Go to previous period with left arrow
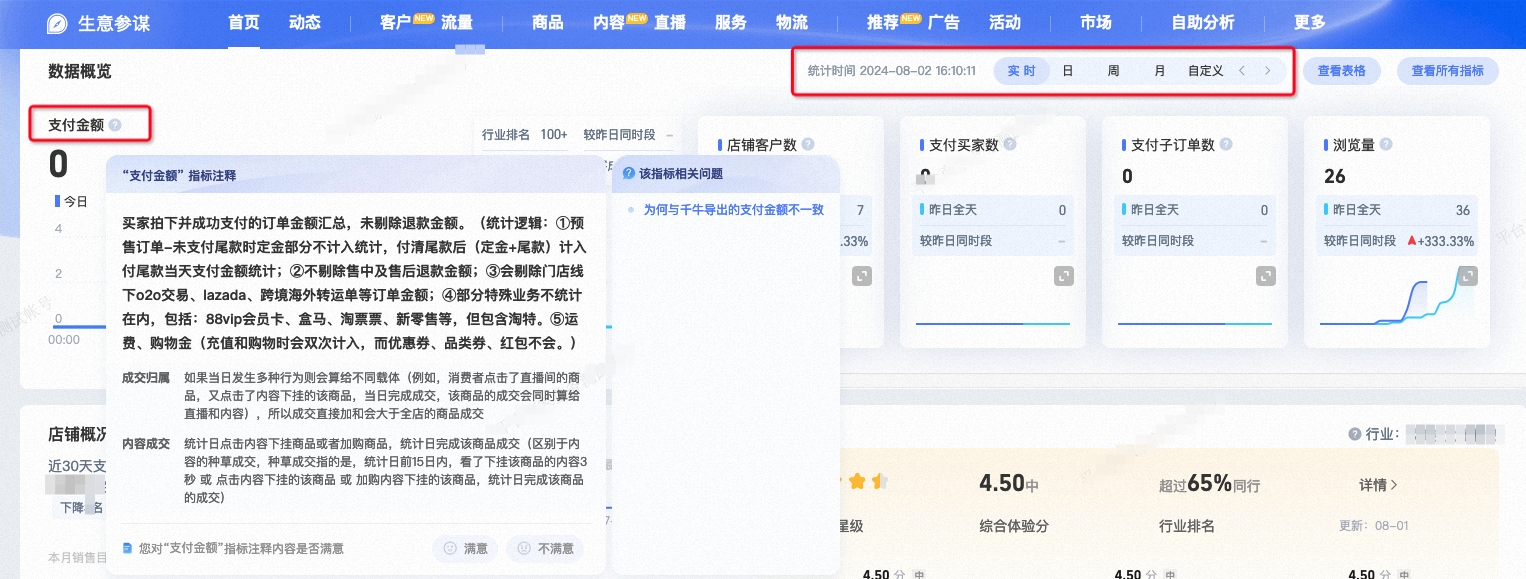Screen dimensions: 1526x579 (1242, 71)
